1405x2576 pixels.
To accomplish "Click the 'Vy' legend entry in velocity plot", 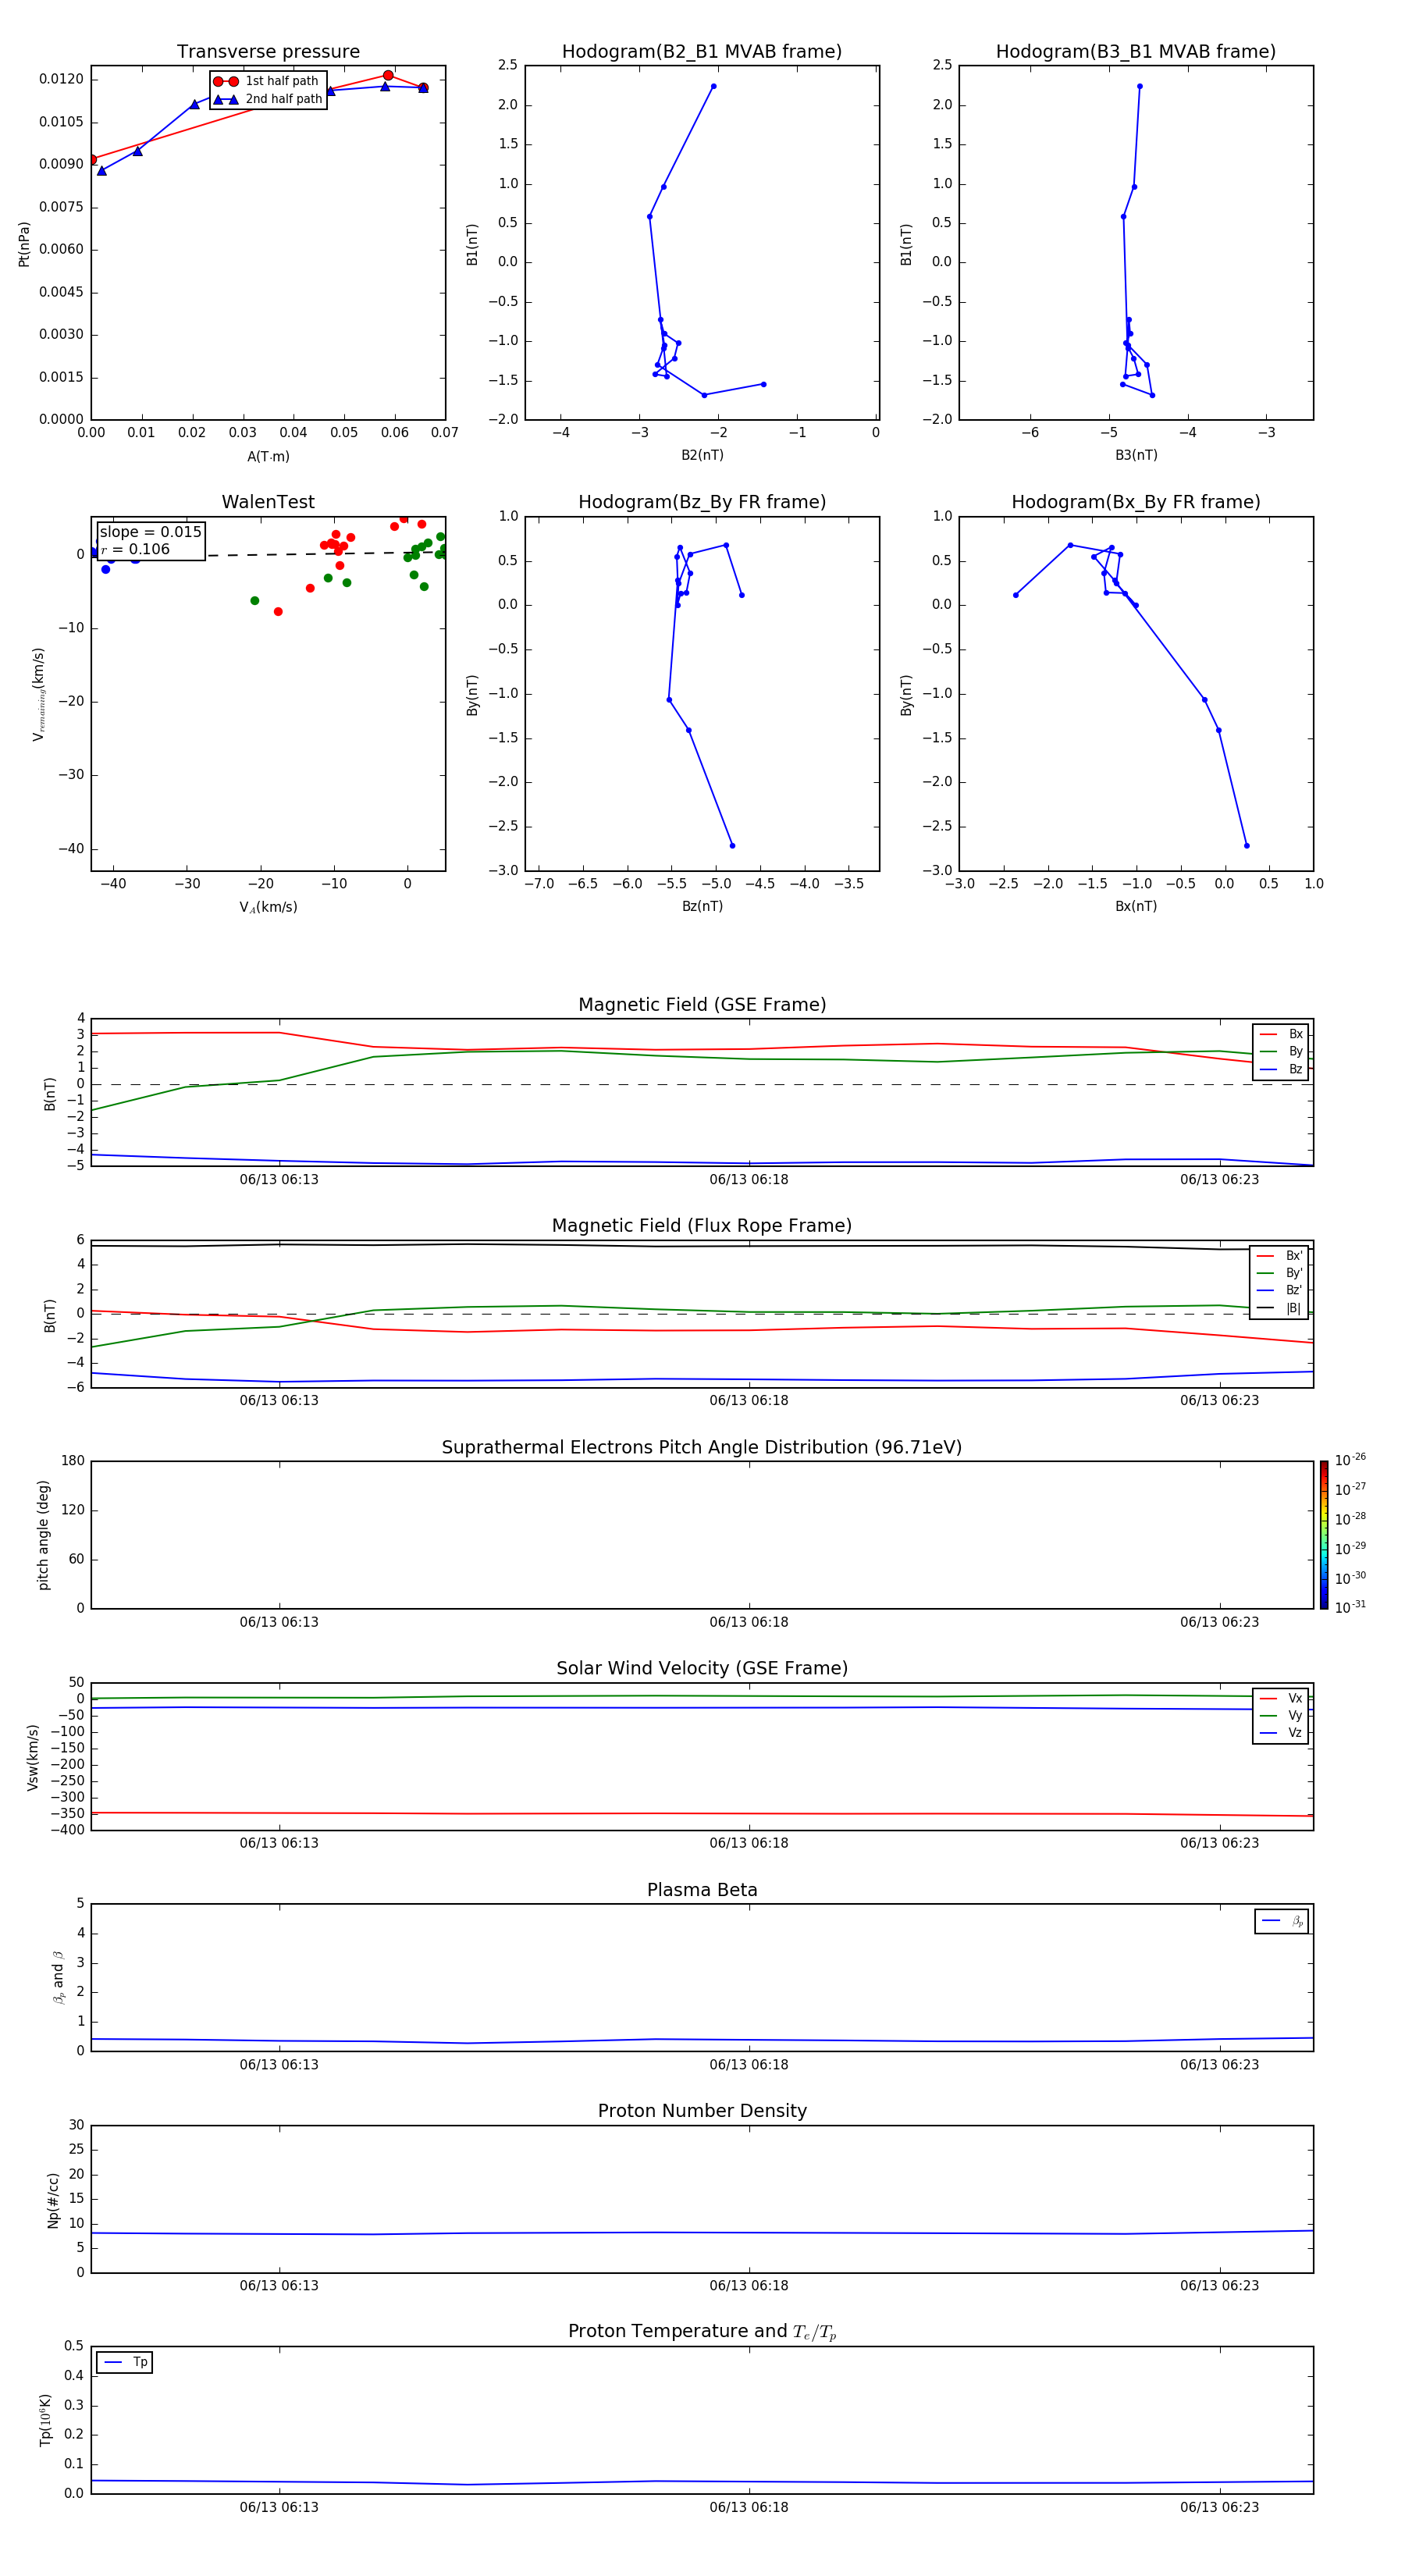I will pyautogui.click(x=1281, y=1716).
